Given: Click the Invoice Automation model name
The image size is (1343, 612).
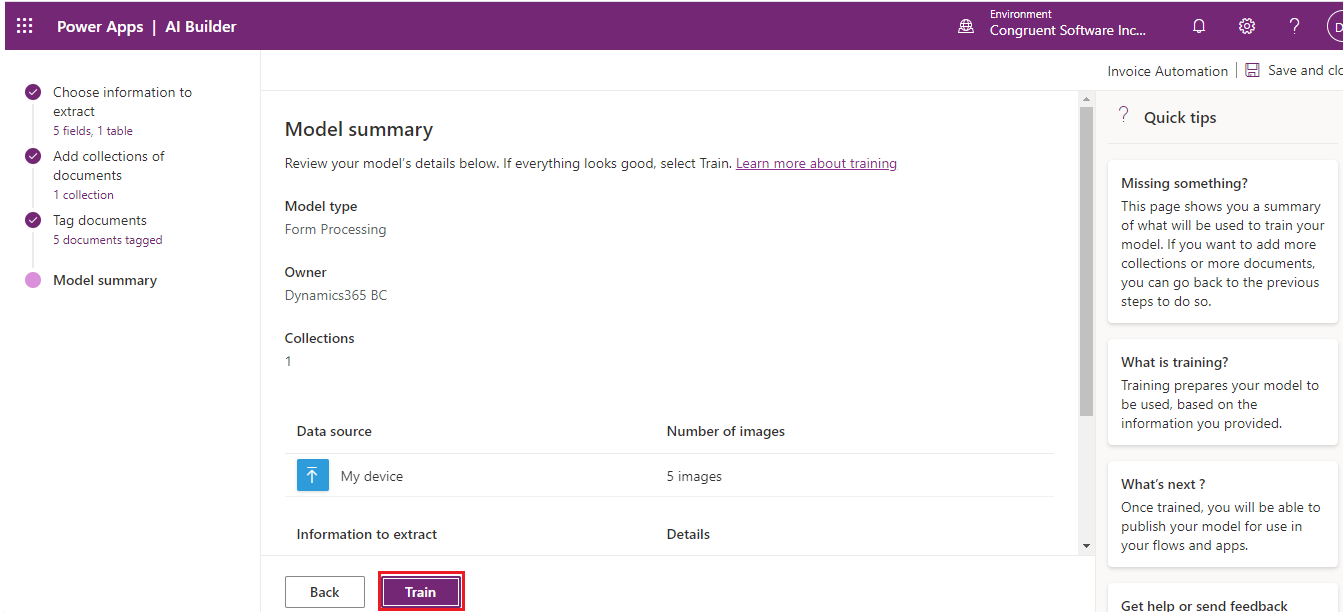Looking at the screenshot, I should coord(1167,71).
